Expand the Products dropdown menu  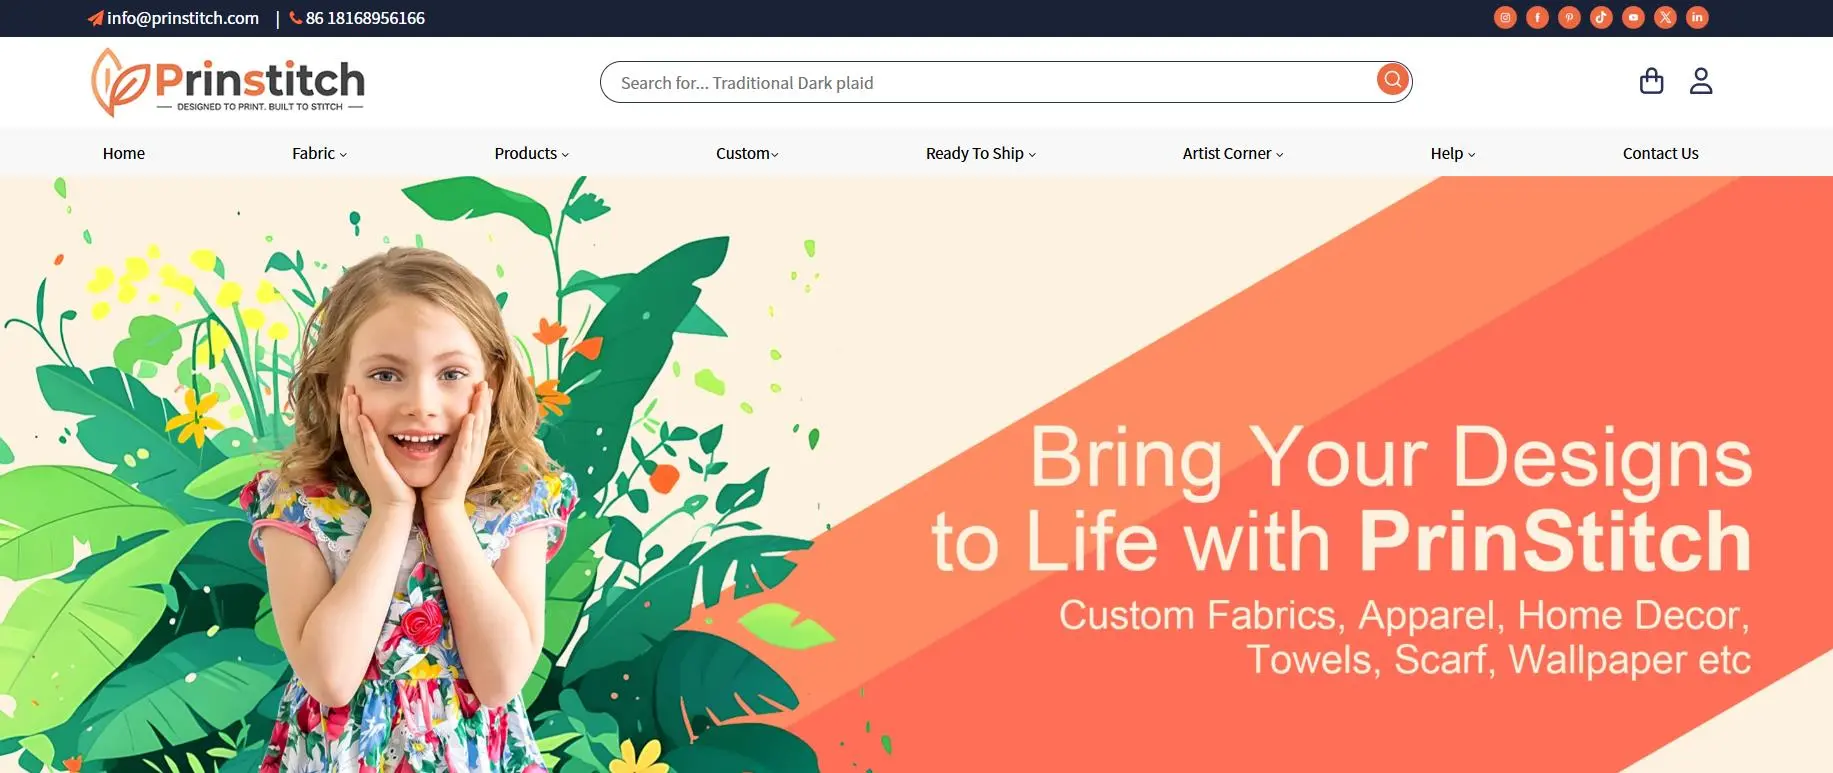click(x=532, y=153)
